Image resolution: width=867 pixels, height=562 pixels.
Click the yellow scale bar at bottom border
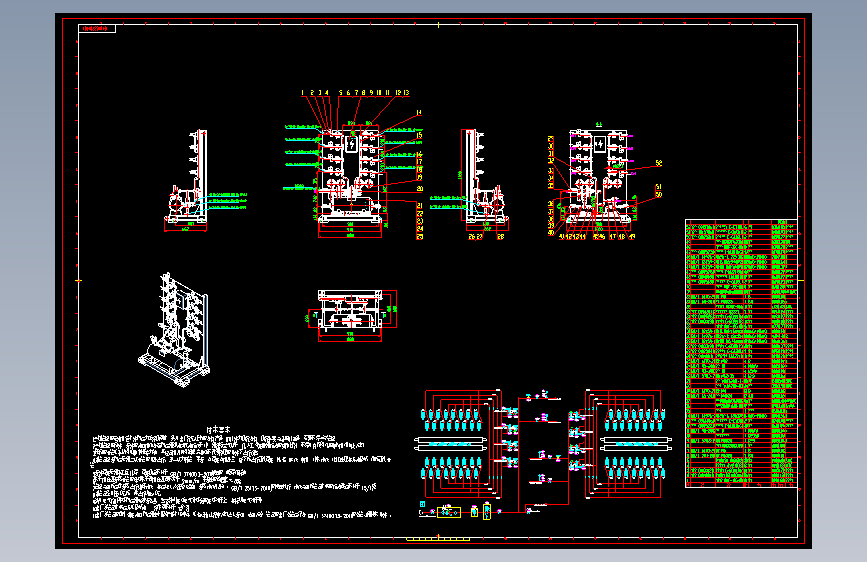[438, 539]
